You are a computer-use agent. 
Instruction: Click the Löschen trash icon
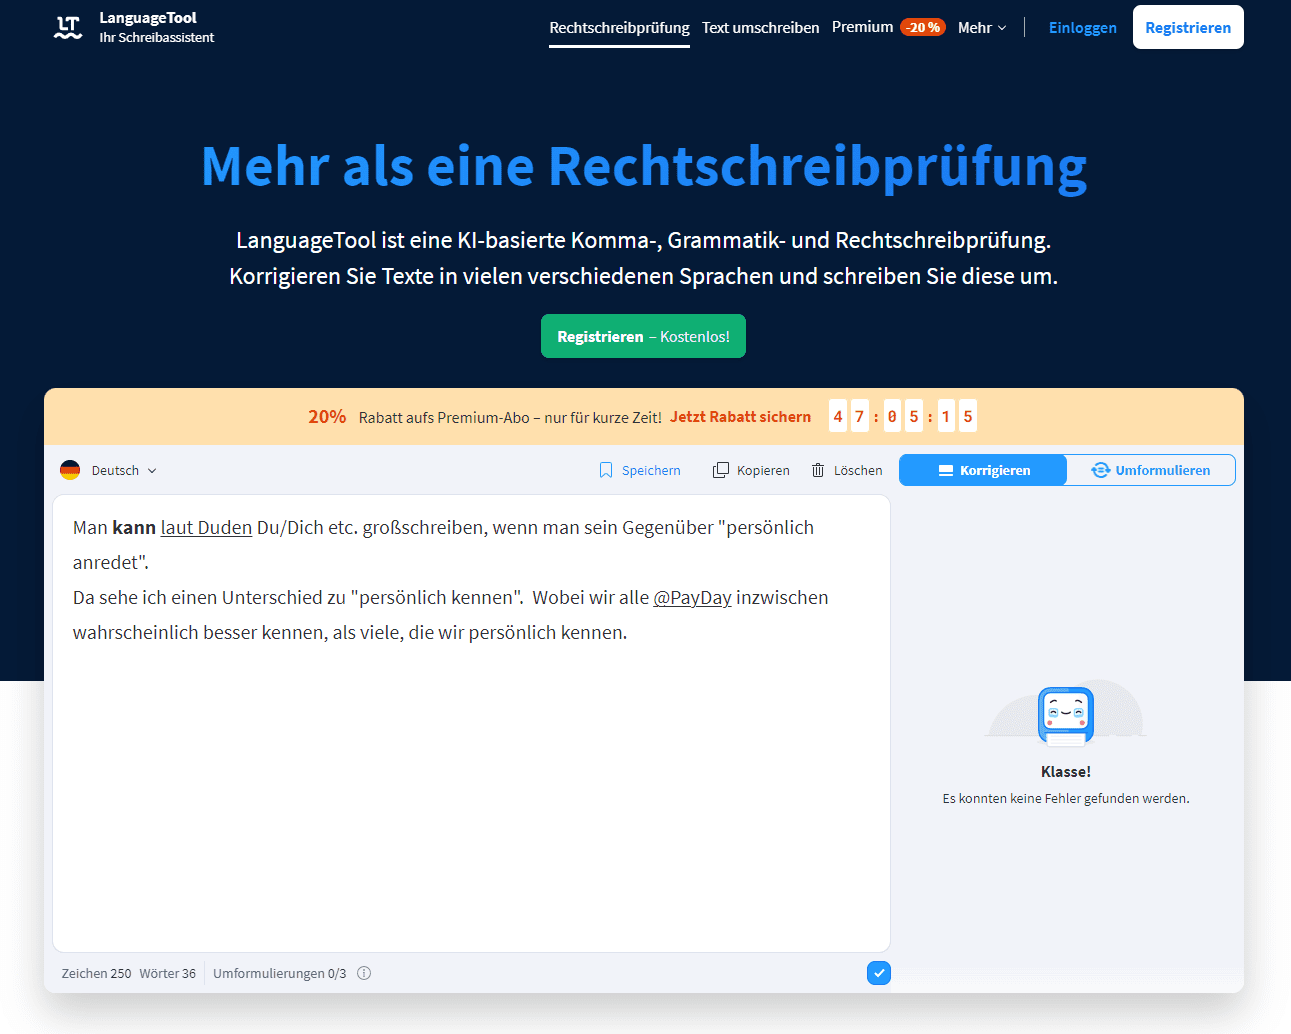(818, 470)
